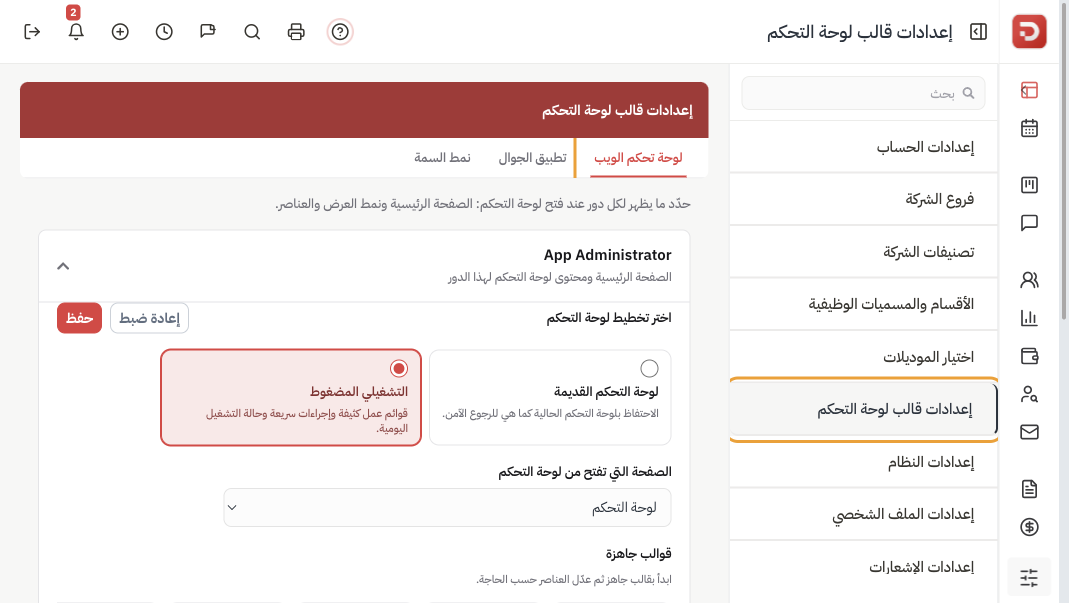The height and width of the screenshot is (603, 1069).
Task: Open the mail envelope icon
Action: tap(1029, 432)
